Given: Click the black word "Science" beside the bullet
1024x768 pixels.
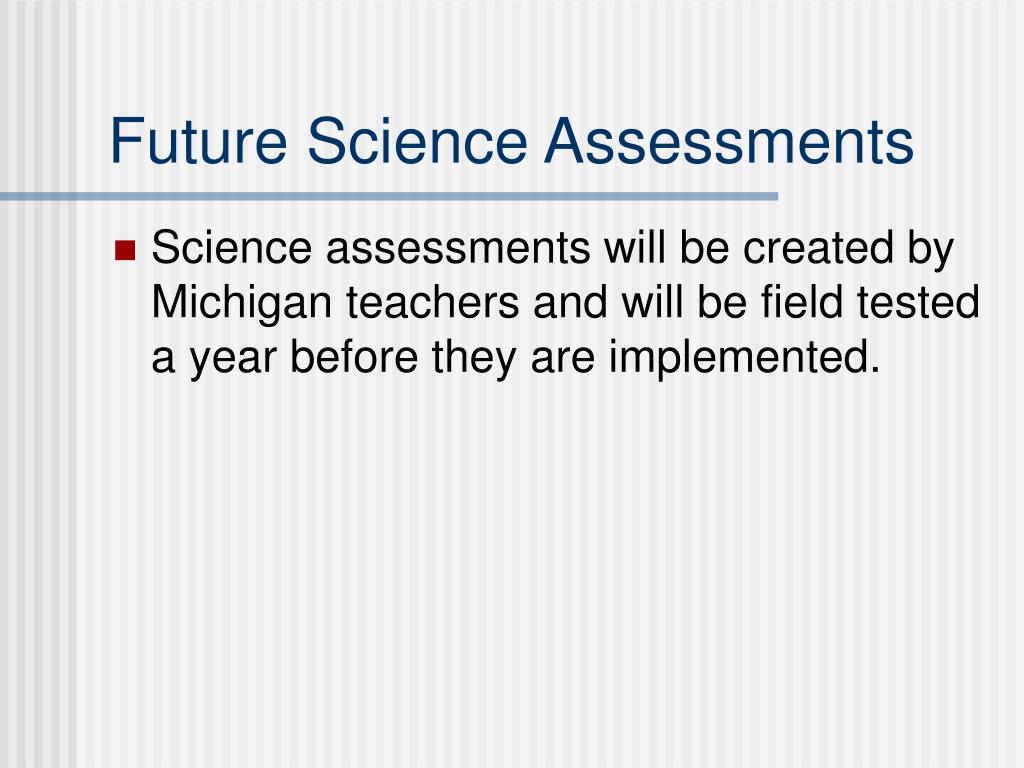Looking at the screenshot, I should pyautogui.click(x=232, y=248).
